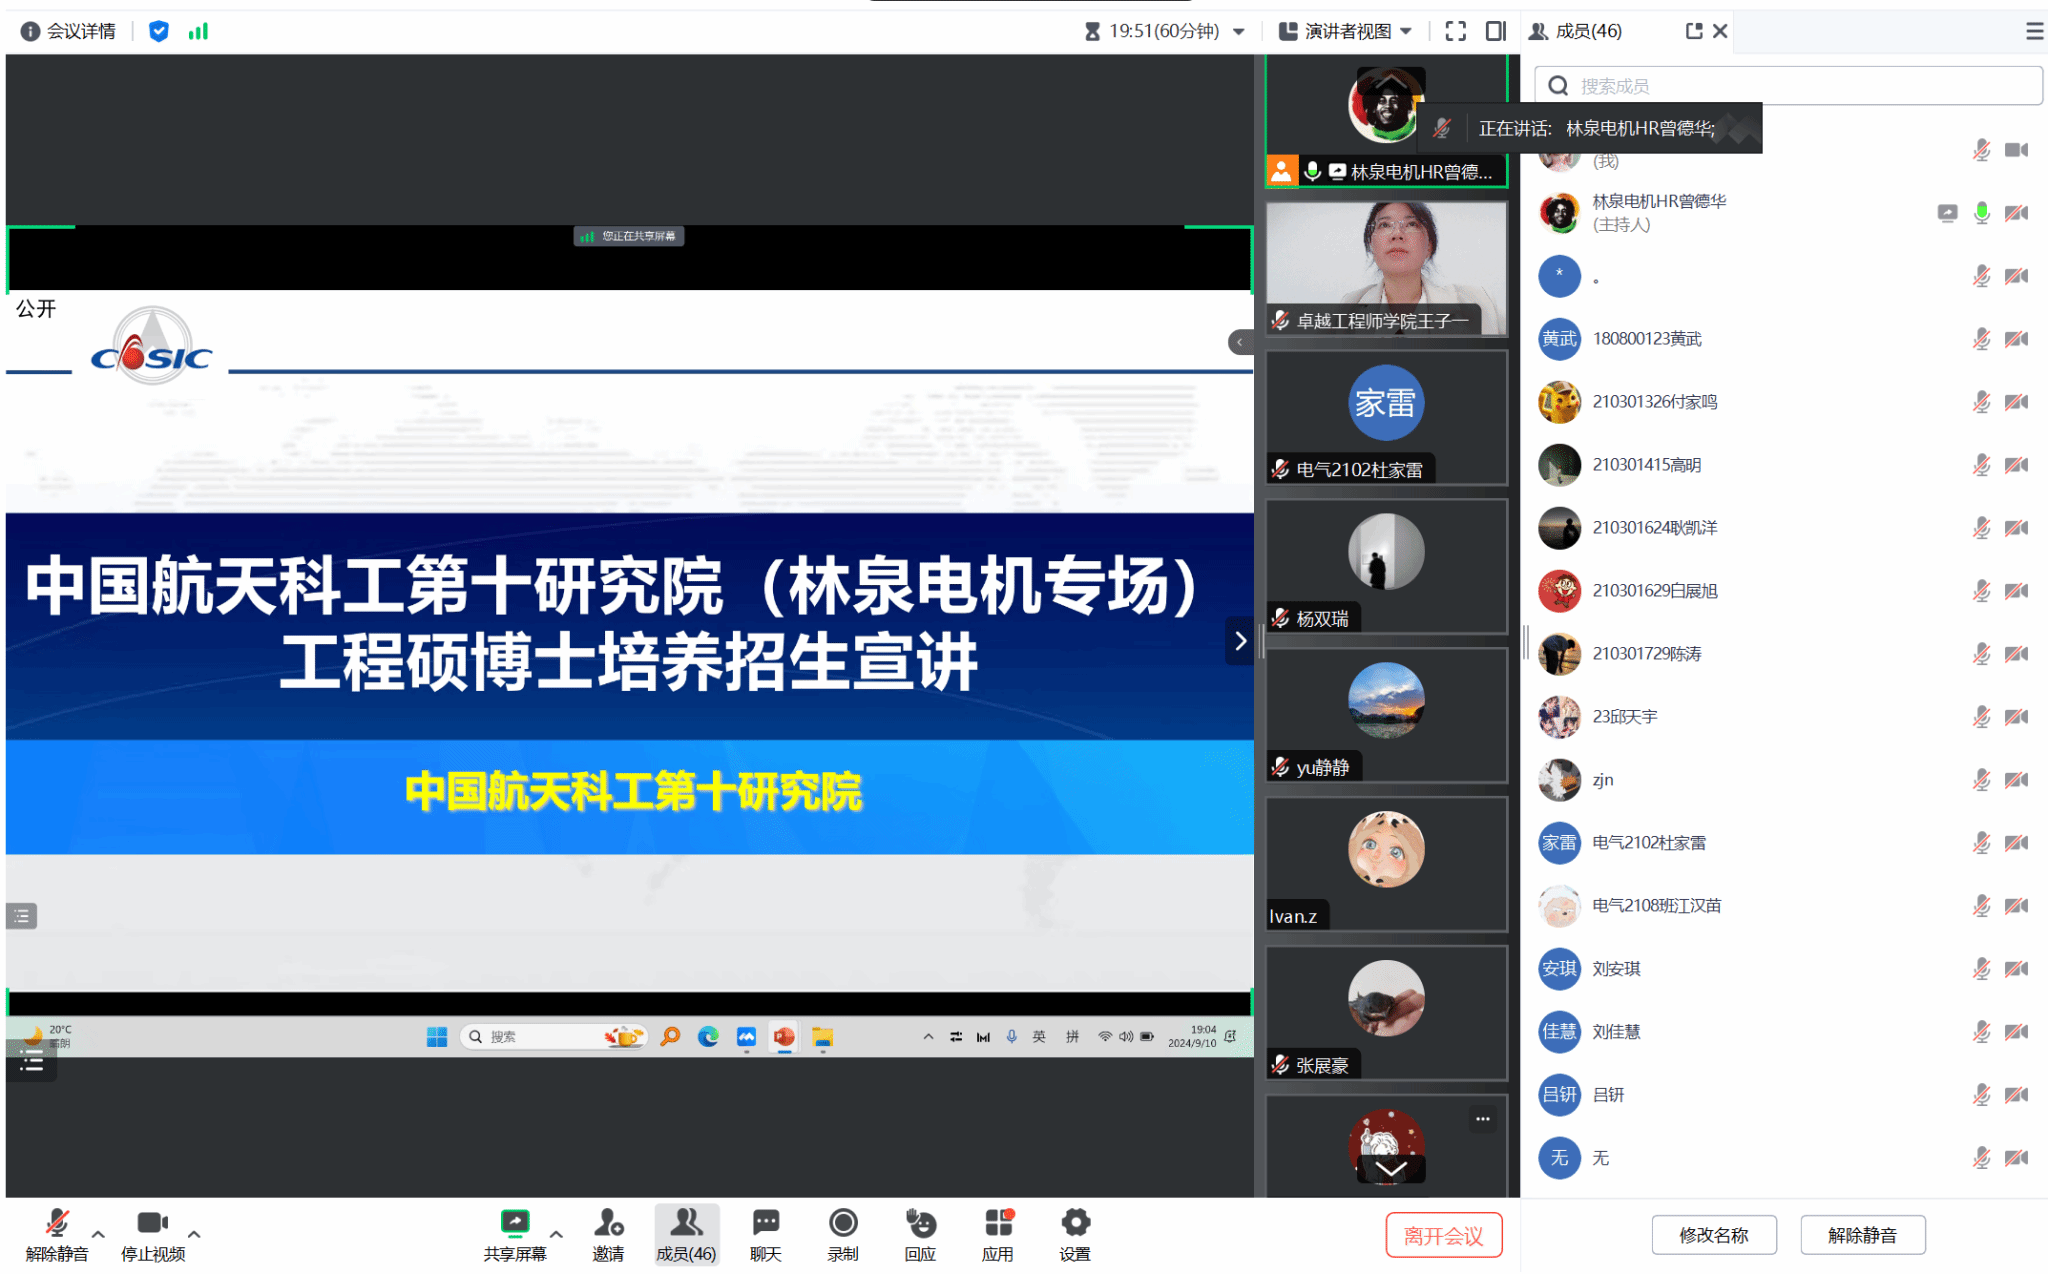Viewport: 2048px width, 1274px height.
Task: Select member 210301629白展旭 in list
Action: pyautogui.click(x=1784, y=591)
